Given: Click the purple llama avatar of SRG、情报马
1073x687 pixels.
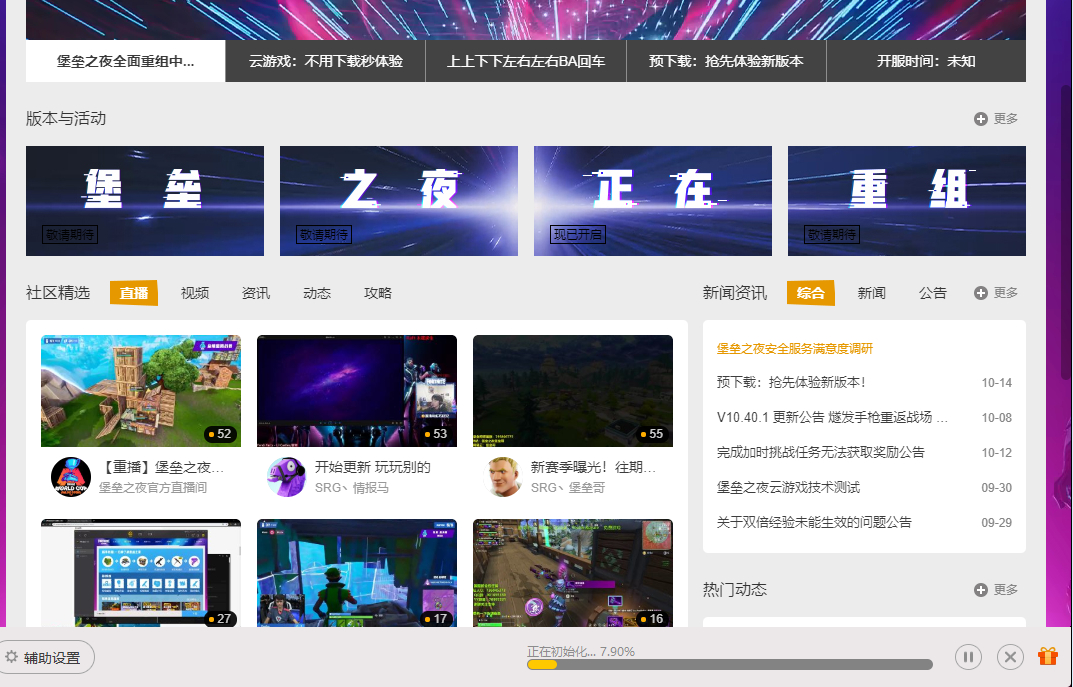Looking at the screenshot, I should pyautogui.click(x=287, y=477).
